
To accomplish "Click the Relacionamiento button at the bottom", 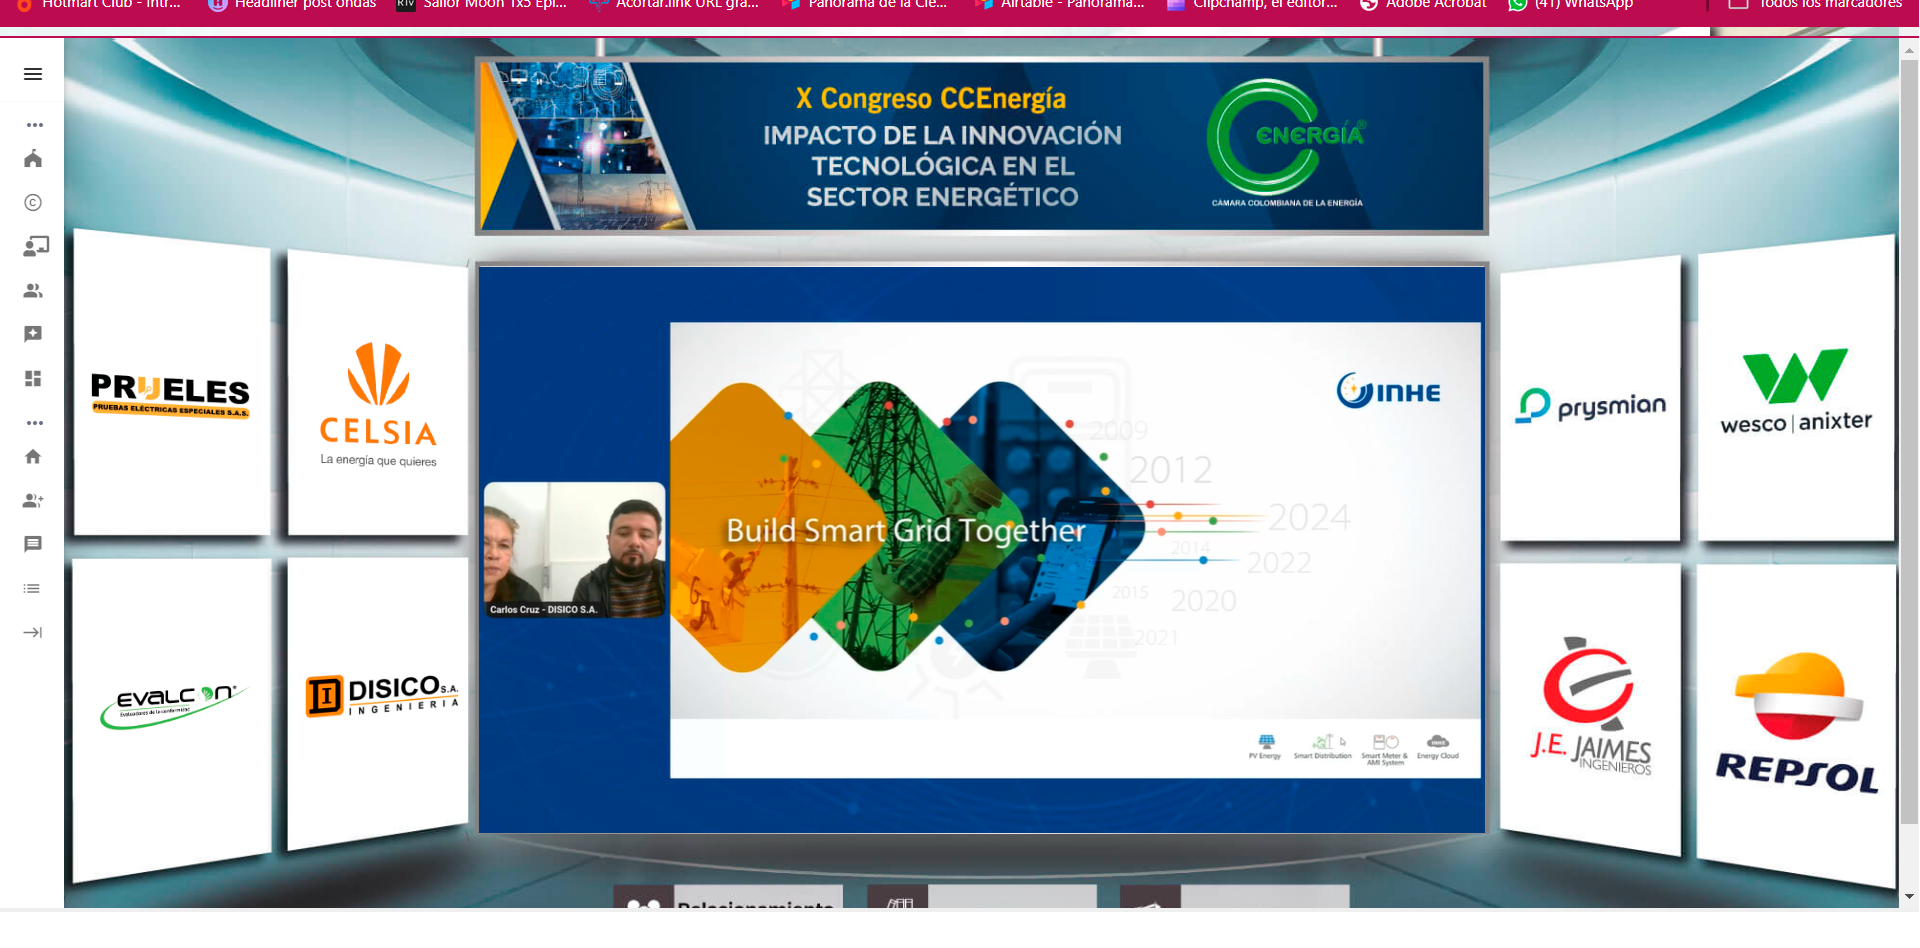I will [x=728, y=898].
